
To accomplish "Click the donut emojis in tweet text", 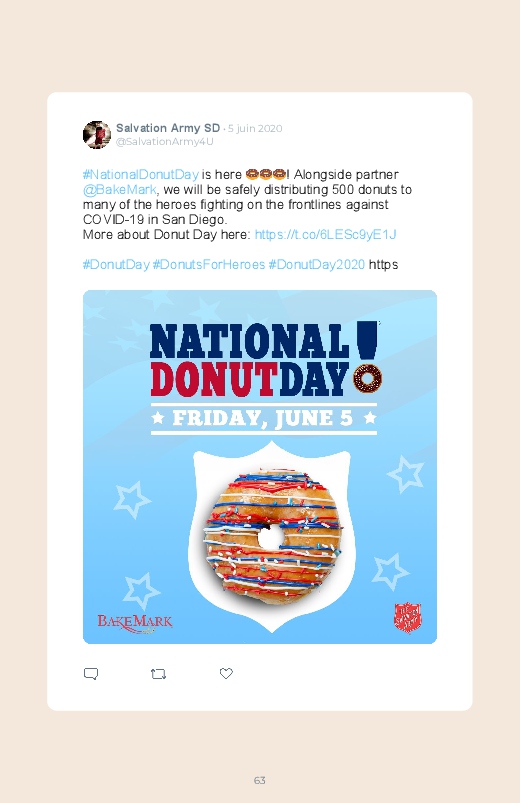I will point(265,174).
